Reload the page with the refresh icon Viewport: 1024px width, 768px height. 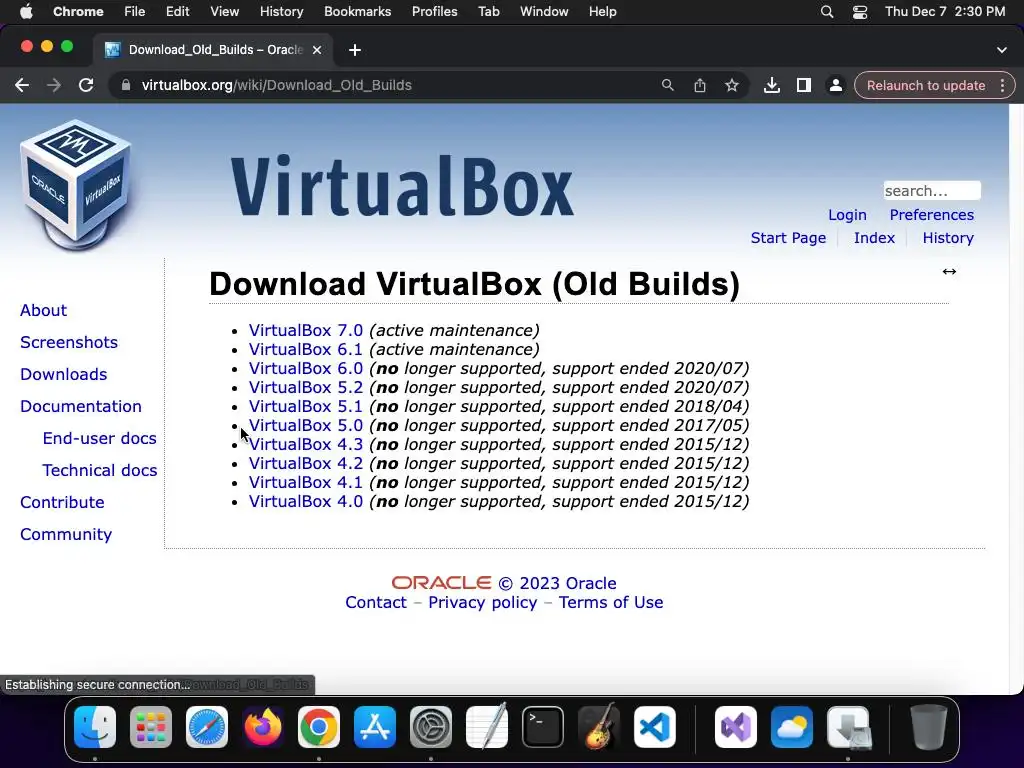(x=86, y=86)
